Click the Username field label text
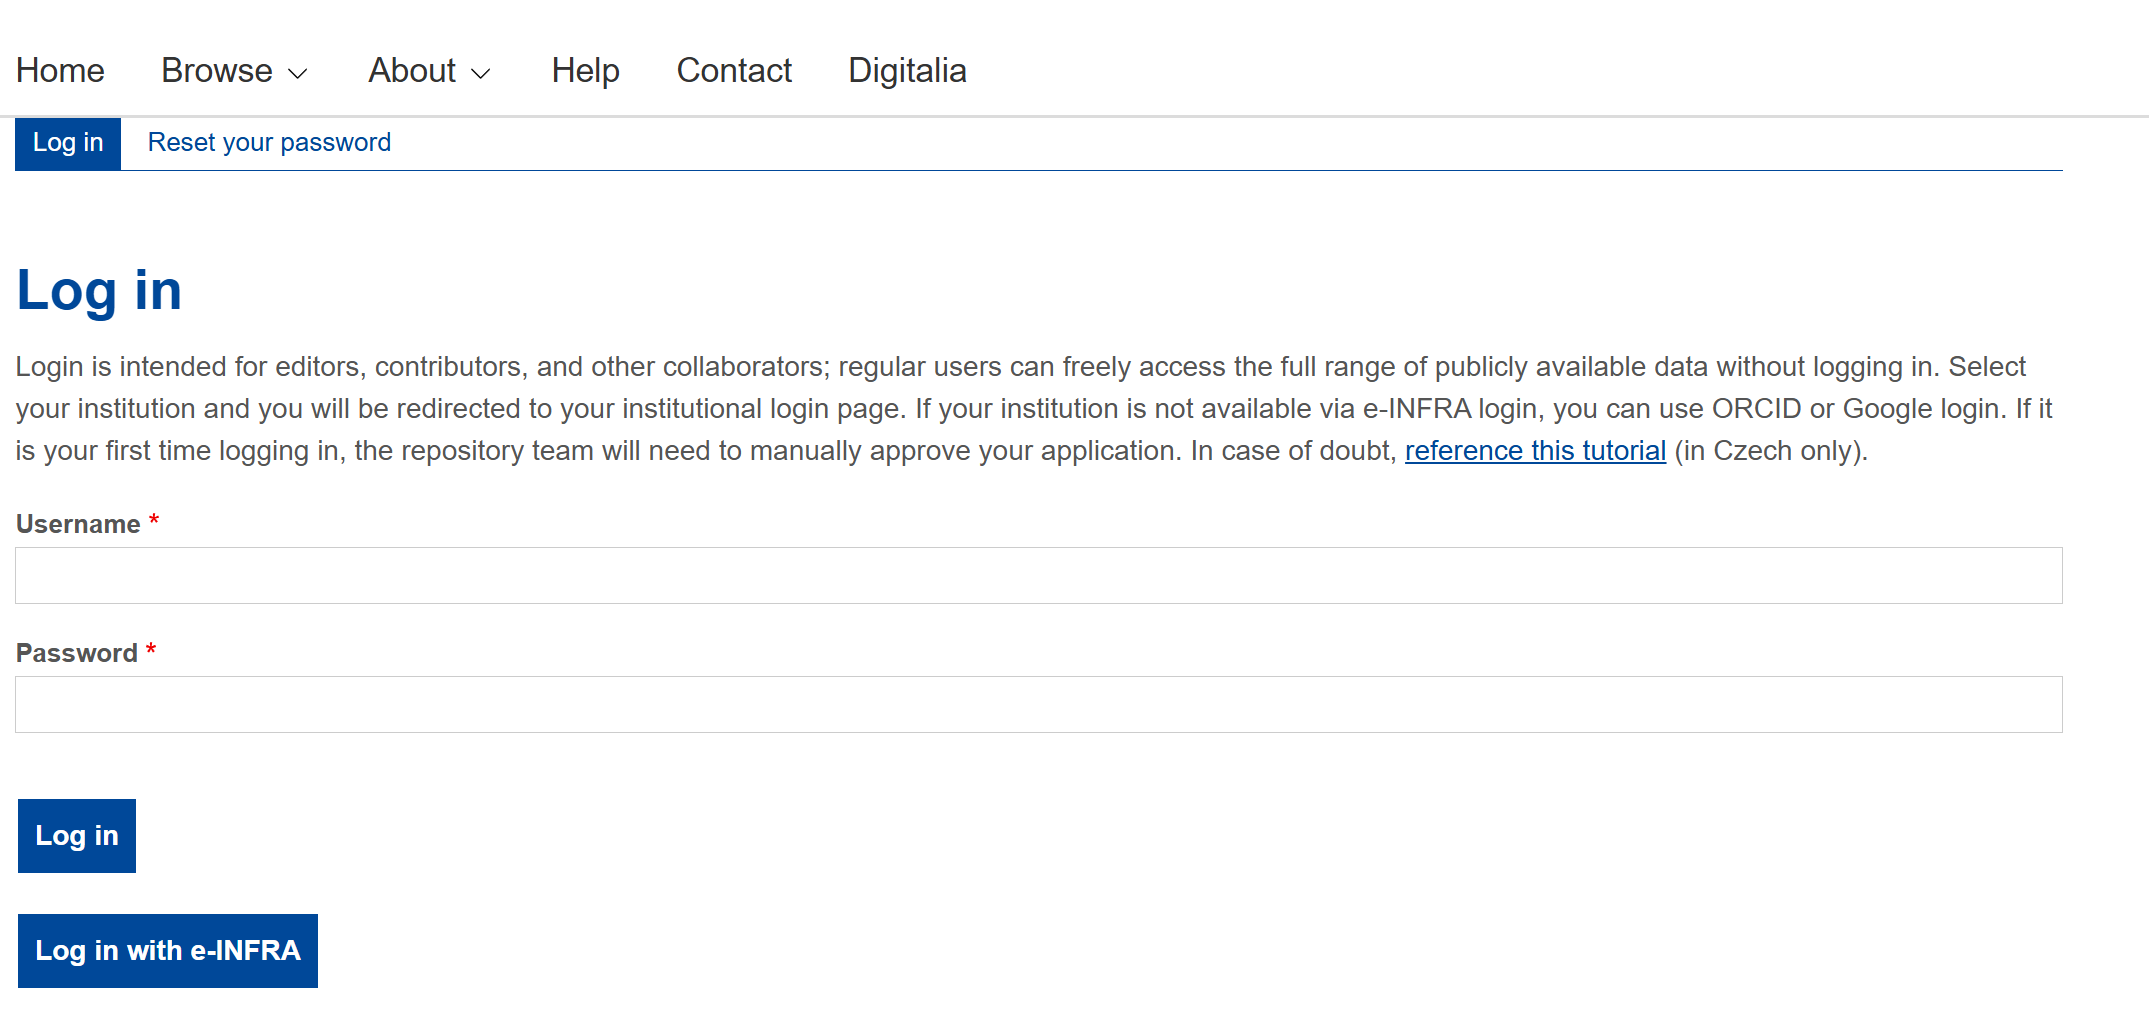 click(76, 523)
